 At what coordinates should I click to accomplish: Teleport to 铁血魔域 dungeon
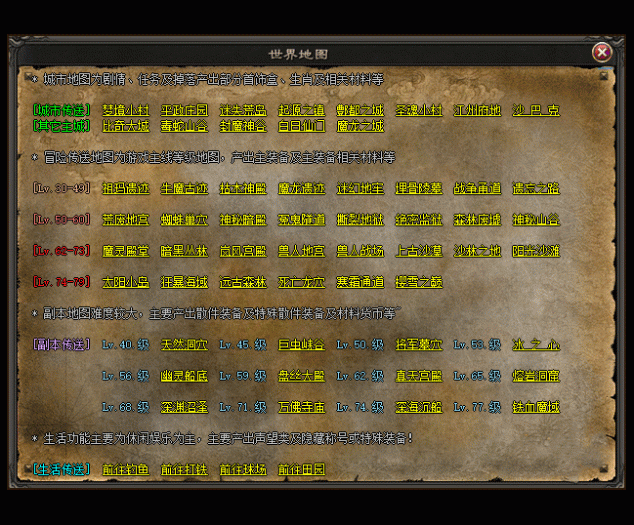[536, 407]
